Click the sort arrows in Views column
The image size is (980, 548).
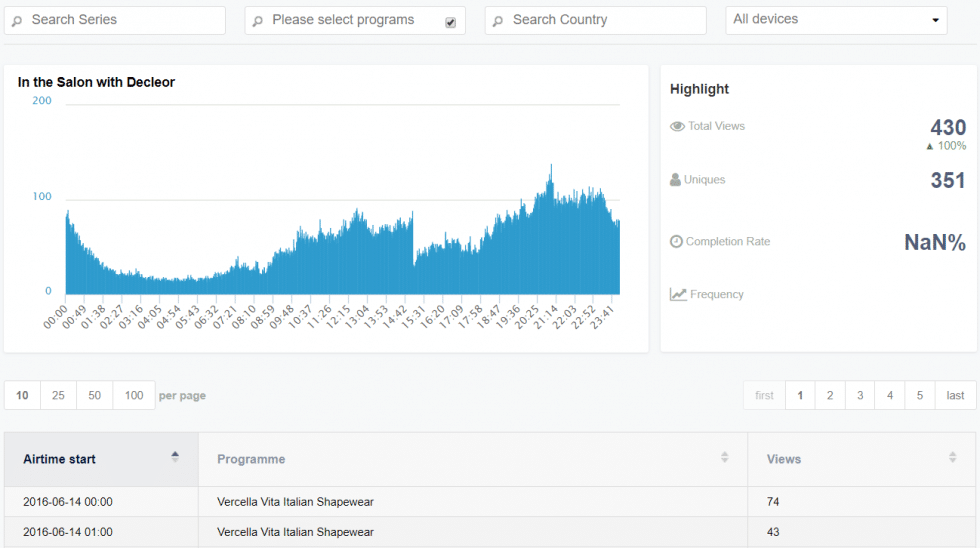[952, 458]
